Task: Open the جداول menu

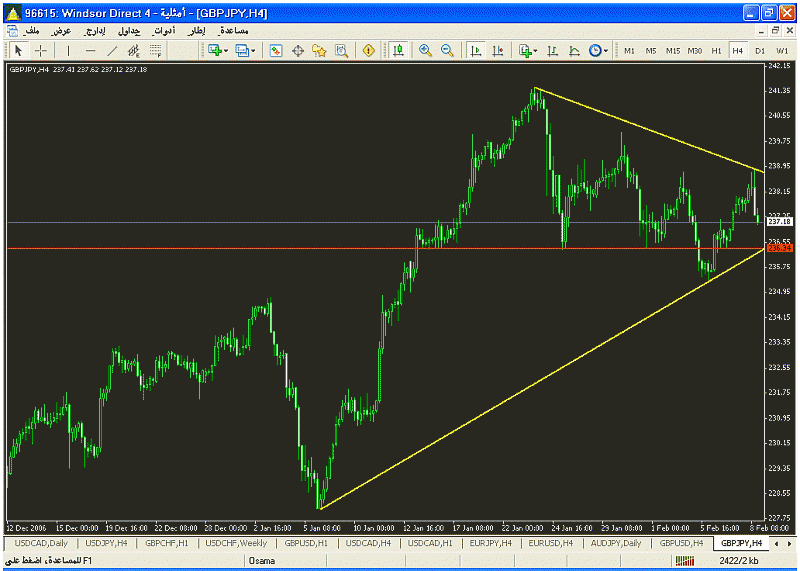Action: 129,31
